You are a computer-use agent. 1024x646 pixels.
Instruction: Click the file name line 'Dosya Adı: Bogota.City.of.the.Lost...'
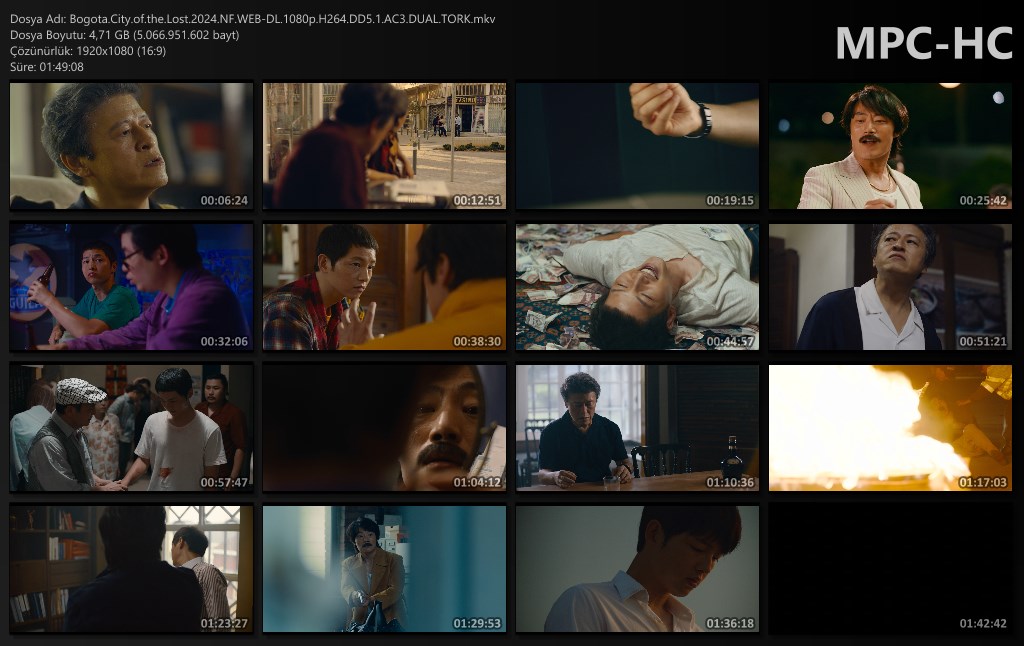[253, 19]
